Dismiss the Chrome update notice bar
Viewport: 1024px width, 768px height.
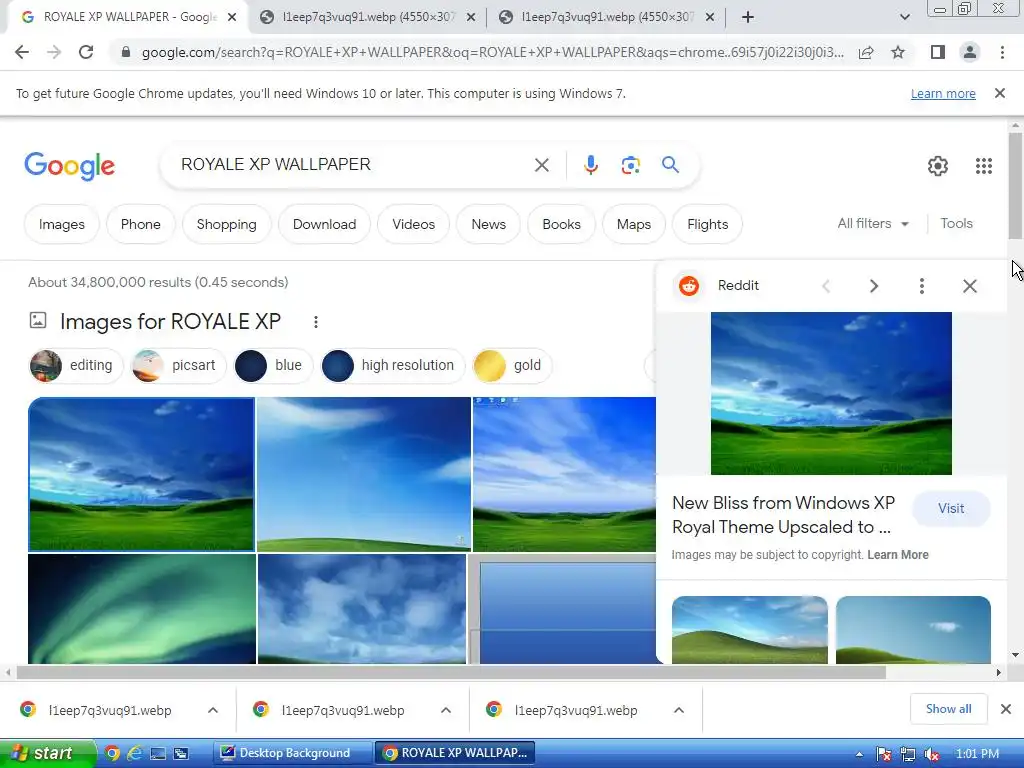coord(999,93)
